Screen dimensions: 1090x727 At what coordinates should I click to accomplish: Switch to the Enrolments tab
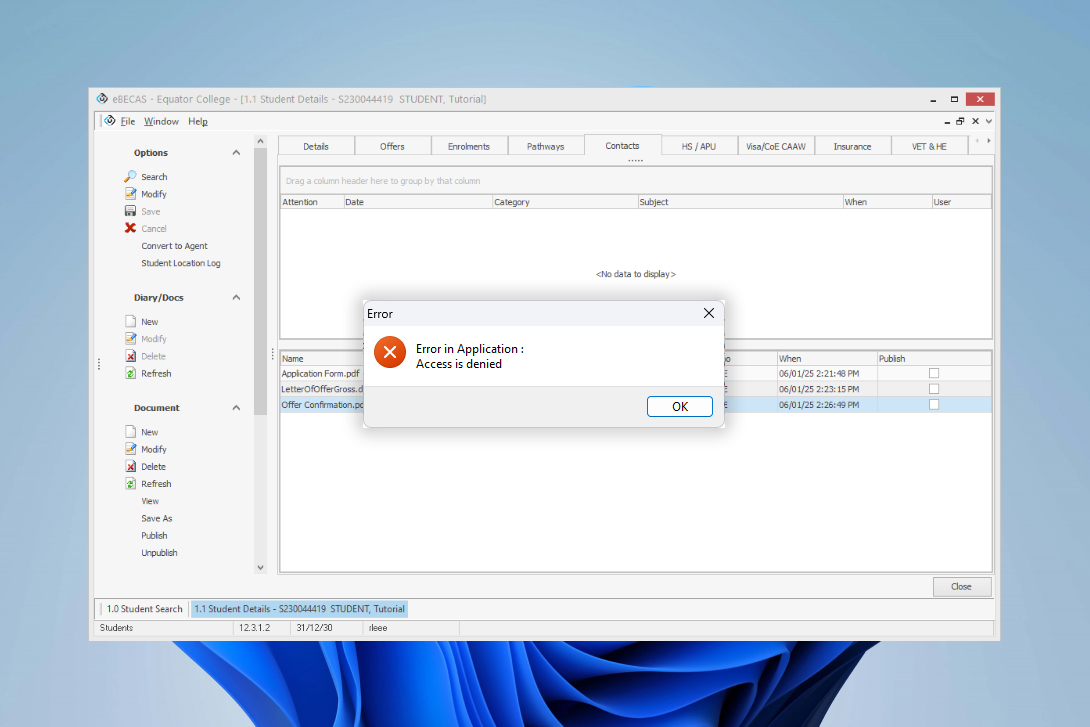coord(469,147)
